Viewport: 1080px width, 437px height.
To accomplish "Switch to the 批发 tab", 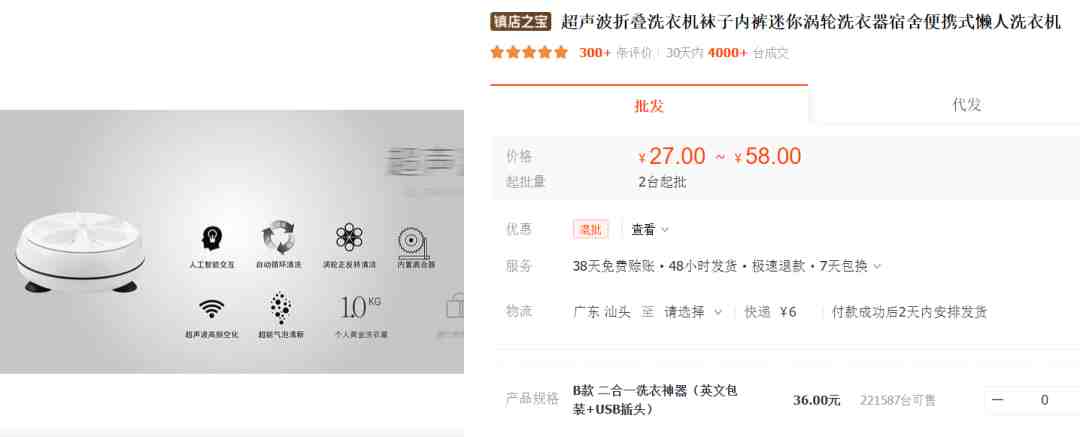I will click(649, 105).
